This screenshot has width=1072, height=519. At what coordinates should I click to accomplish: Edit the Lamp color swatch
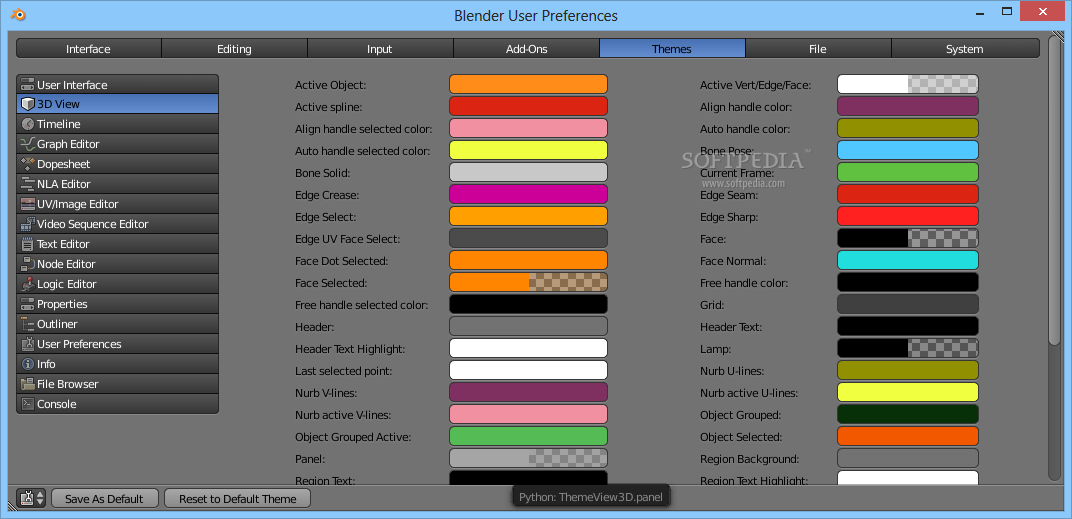coord(908,348)
